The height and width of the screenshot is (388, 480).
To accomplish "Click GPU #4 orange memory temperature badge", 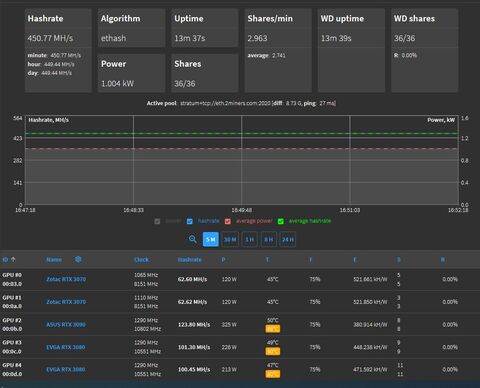I will (x=273, y=374).
